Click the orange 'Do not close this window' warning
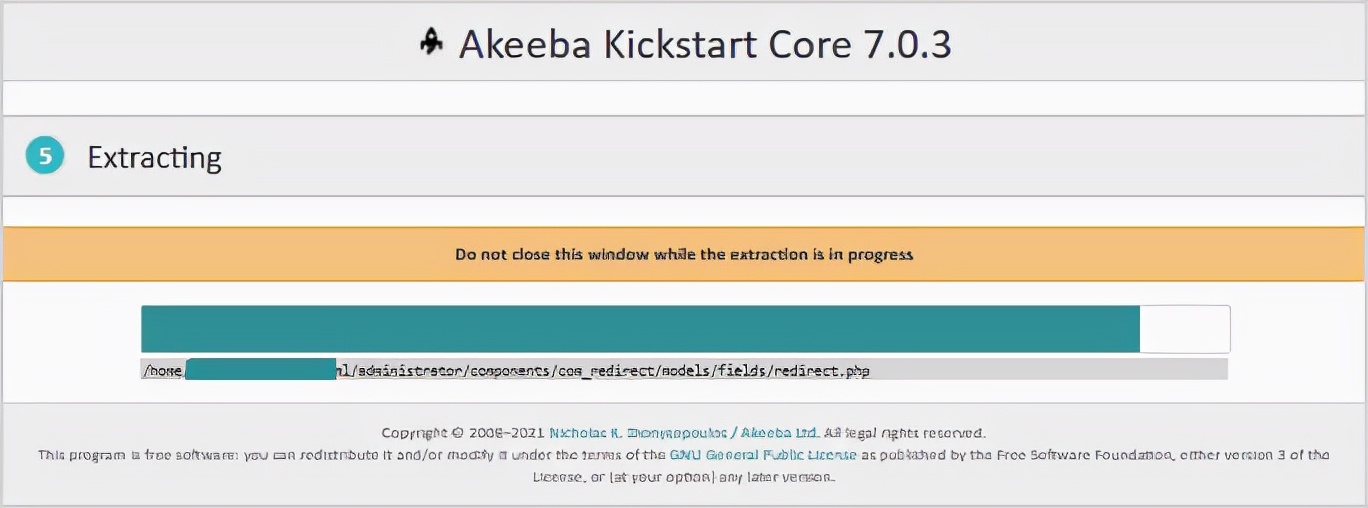The width and height of the screenshot is (1368, 508). tap(684, 254)
